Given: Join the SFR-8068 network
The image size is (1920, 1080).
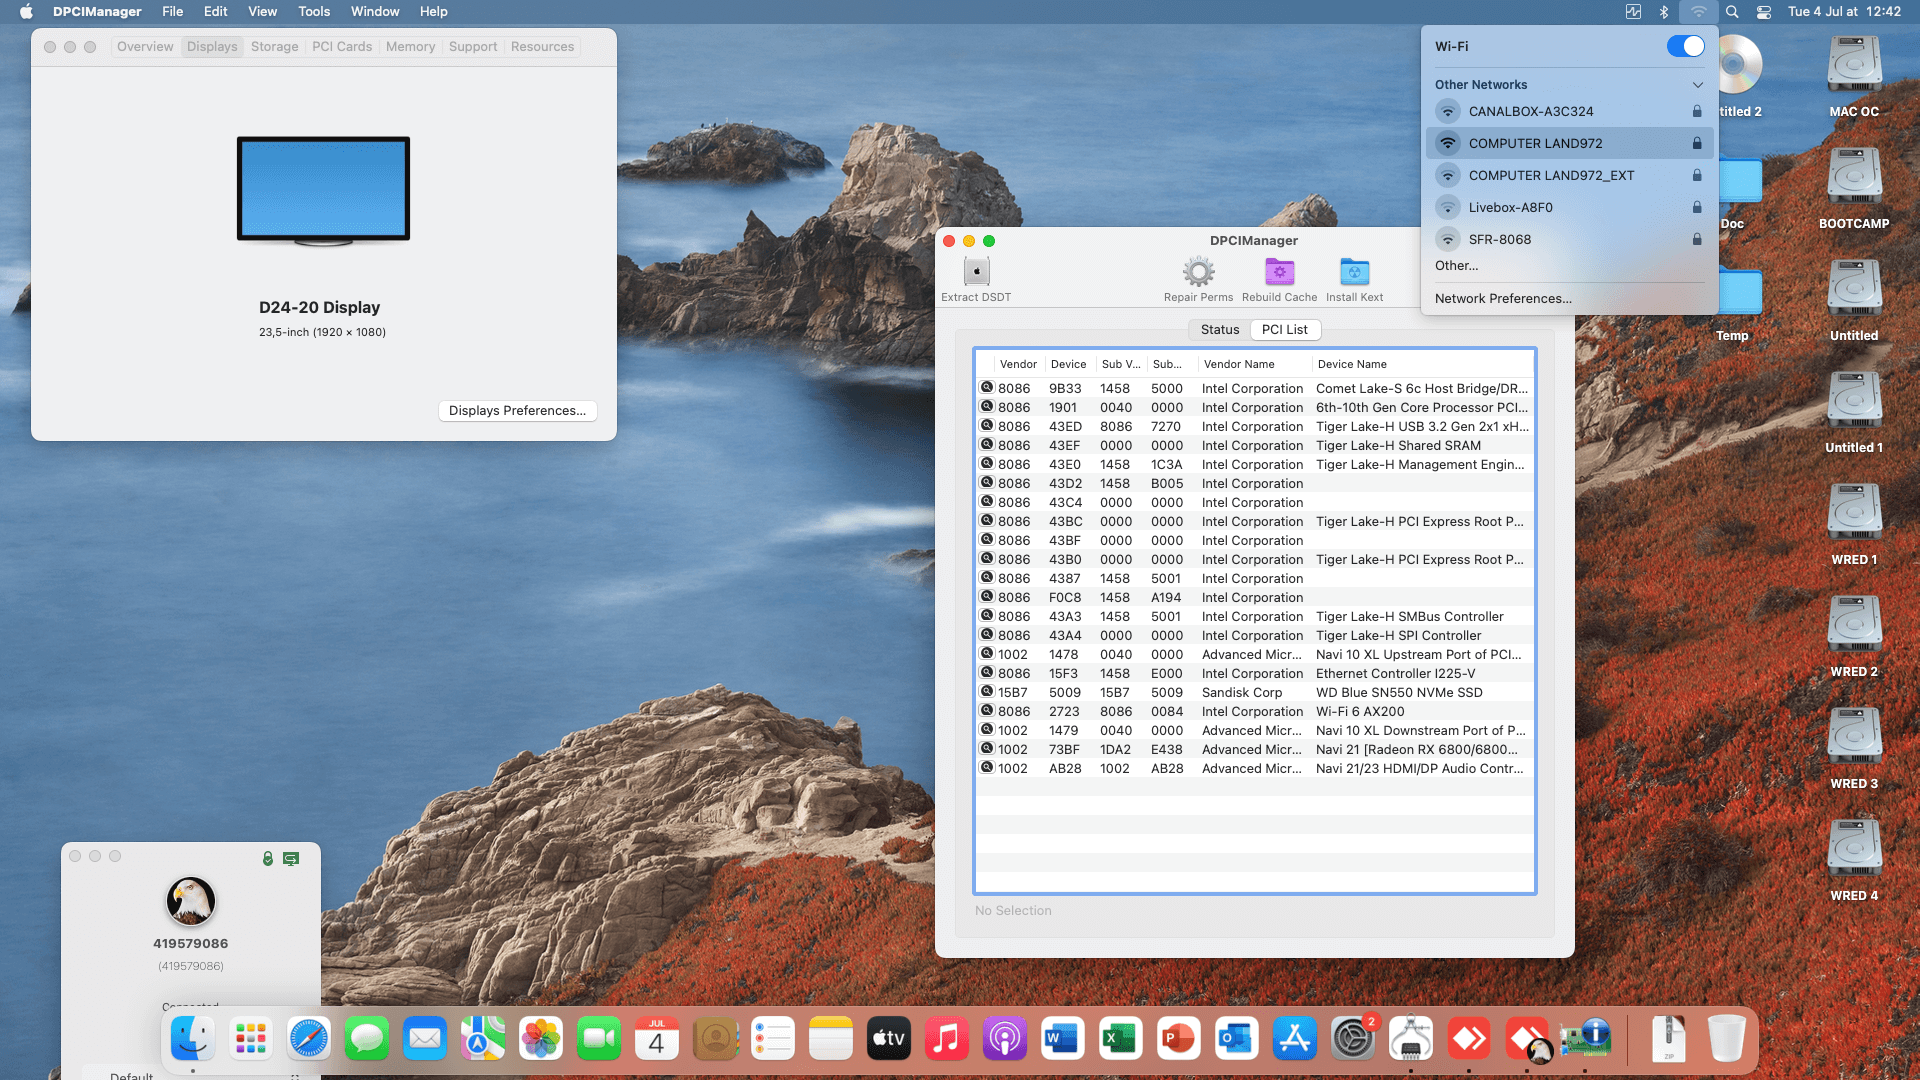Looking at the screenshot, I should (x=1569, y=239).
